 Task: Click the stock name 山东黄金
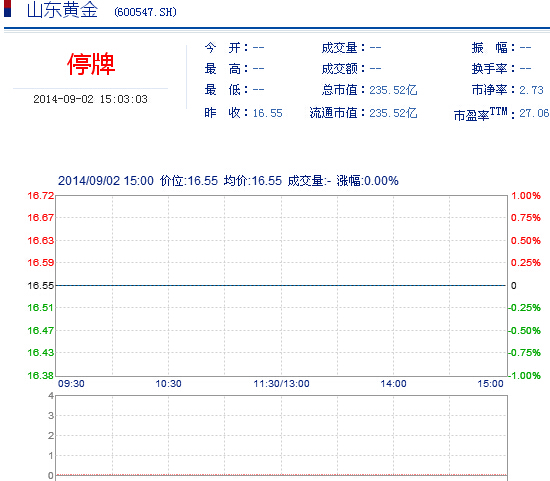(62, 10)
